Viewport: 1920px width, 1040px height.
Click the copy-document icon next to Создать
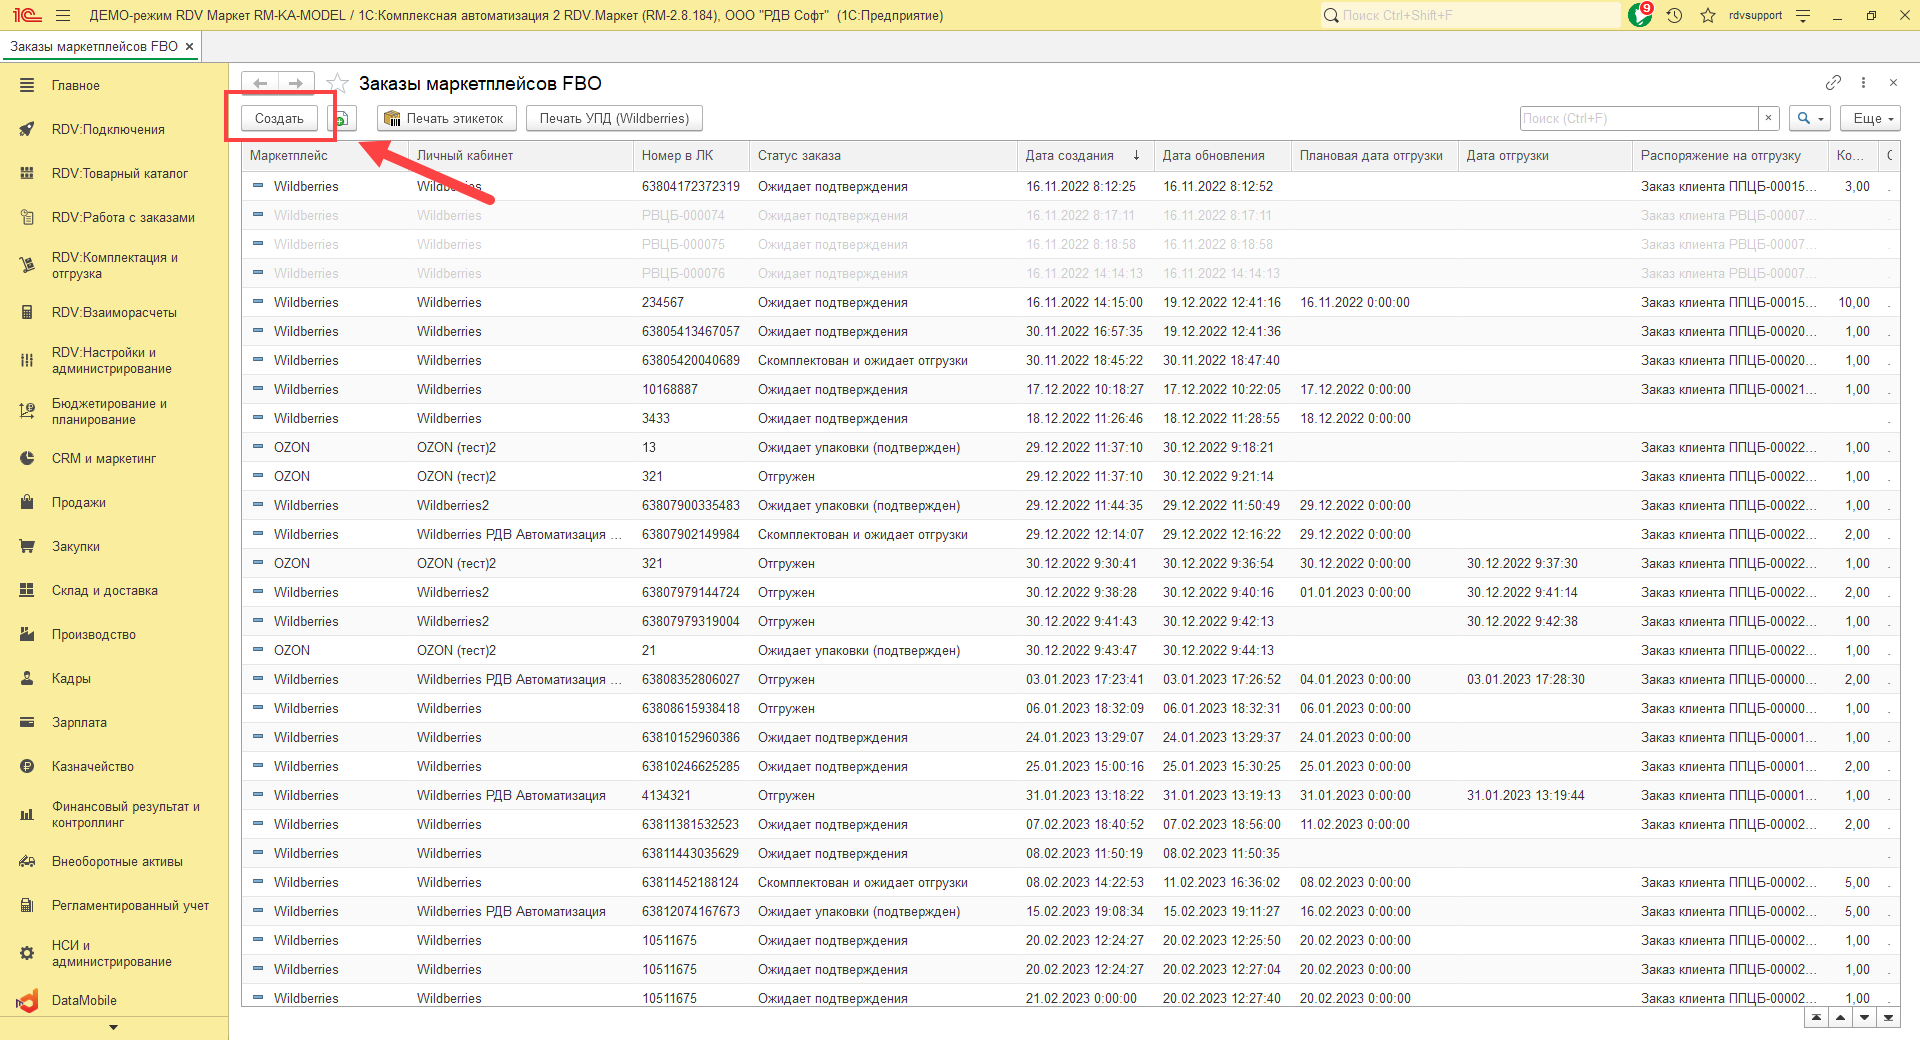[343, 119]
